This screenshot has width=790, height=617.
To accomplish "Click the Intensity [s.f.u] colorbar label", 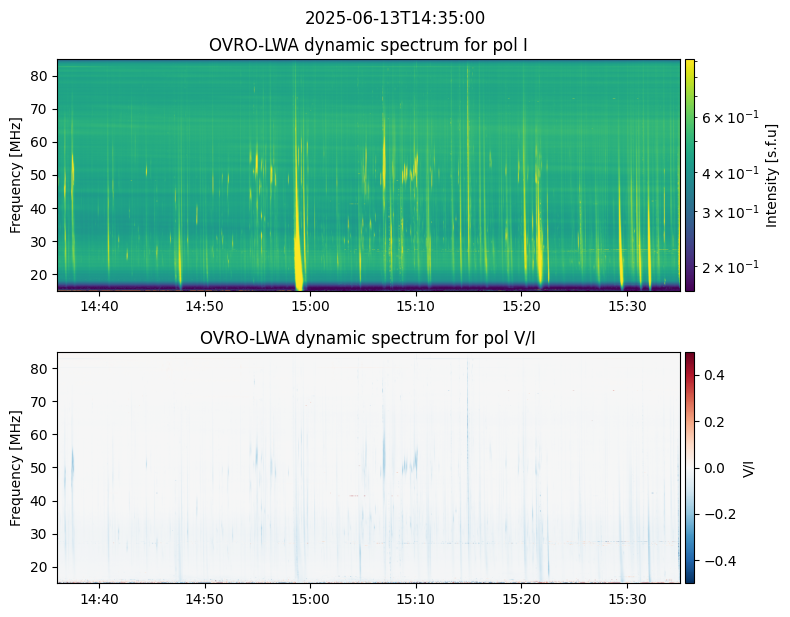I will click(771, 175).
